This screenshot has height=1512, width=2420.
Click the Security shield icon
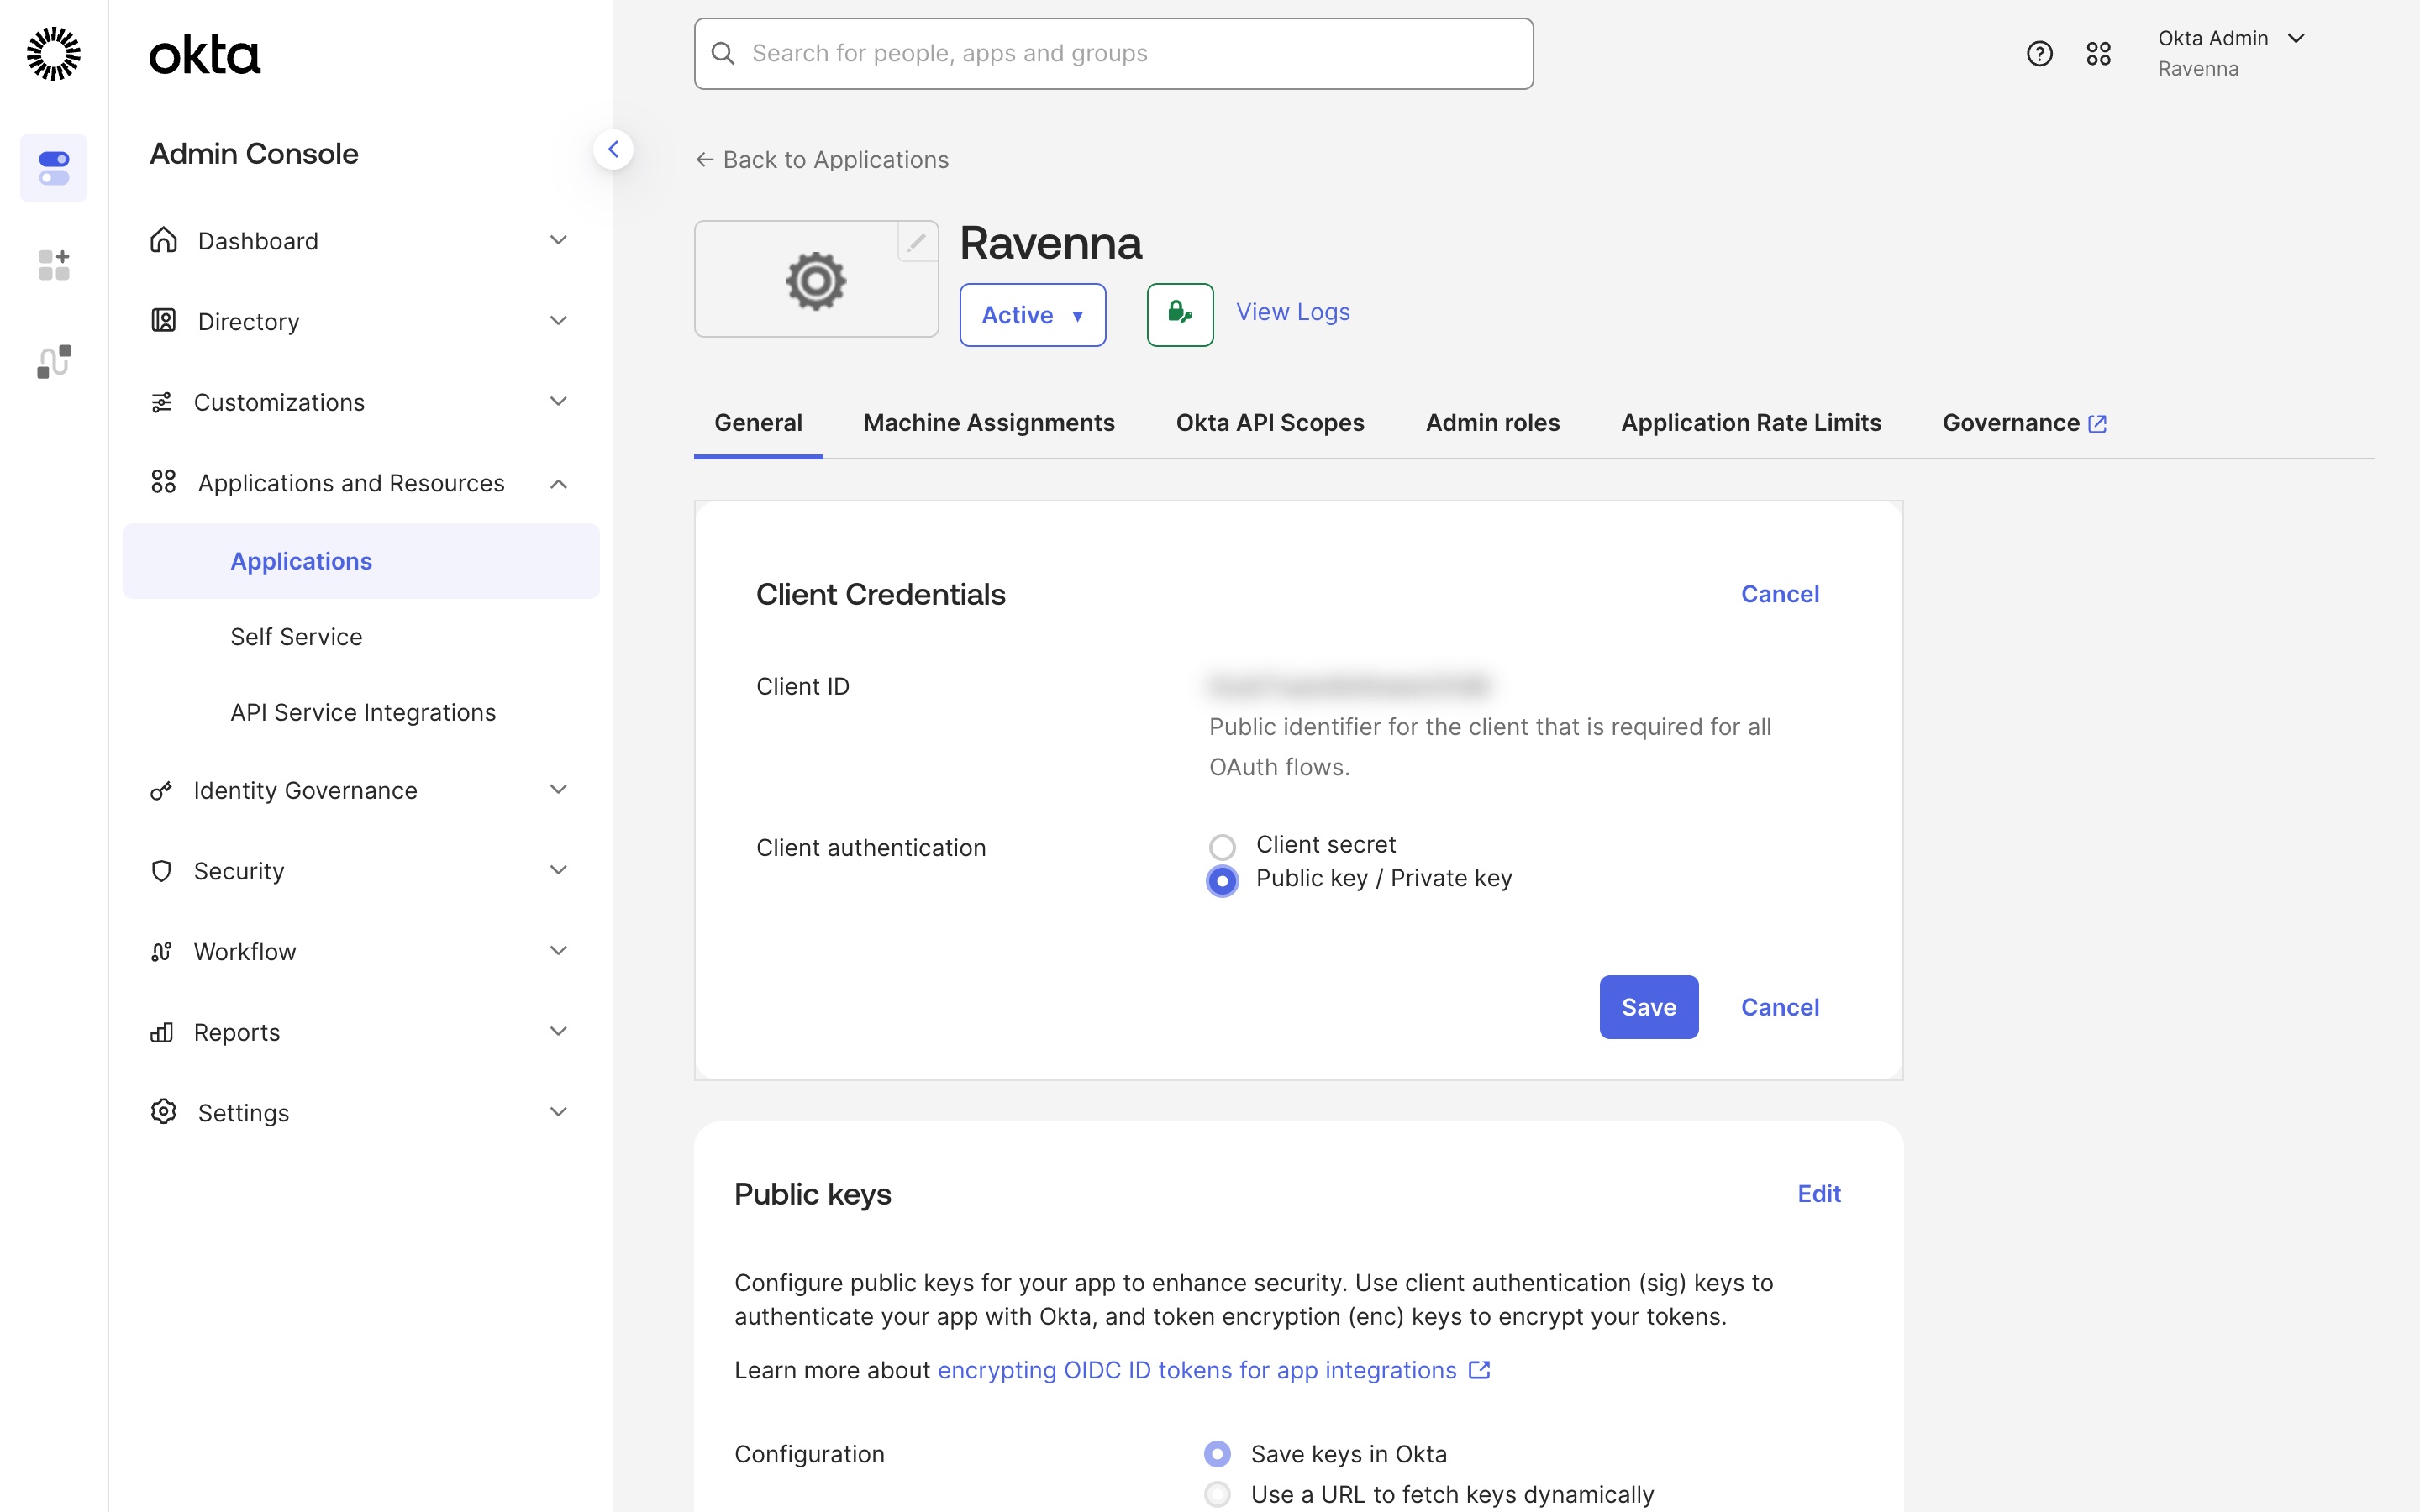point(161,871)
